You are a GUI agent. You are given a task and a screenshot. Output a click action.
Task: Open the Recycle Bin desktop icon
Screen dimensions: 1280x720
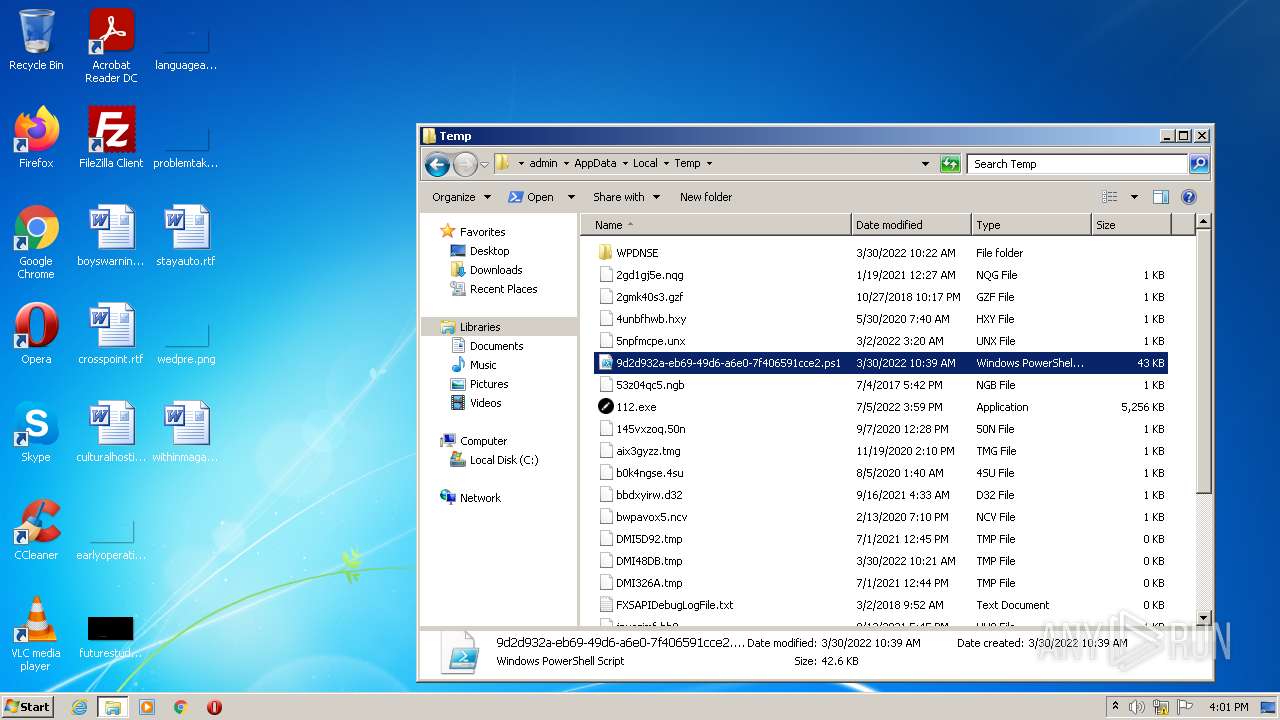(36, 40)
